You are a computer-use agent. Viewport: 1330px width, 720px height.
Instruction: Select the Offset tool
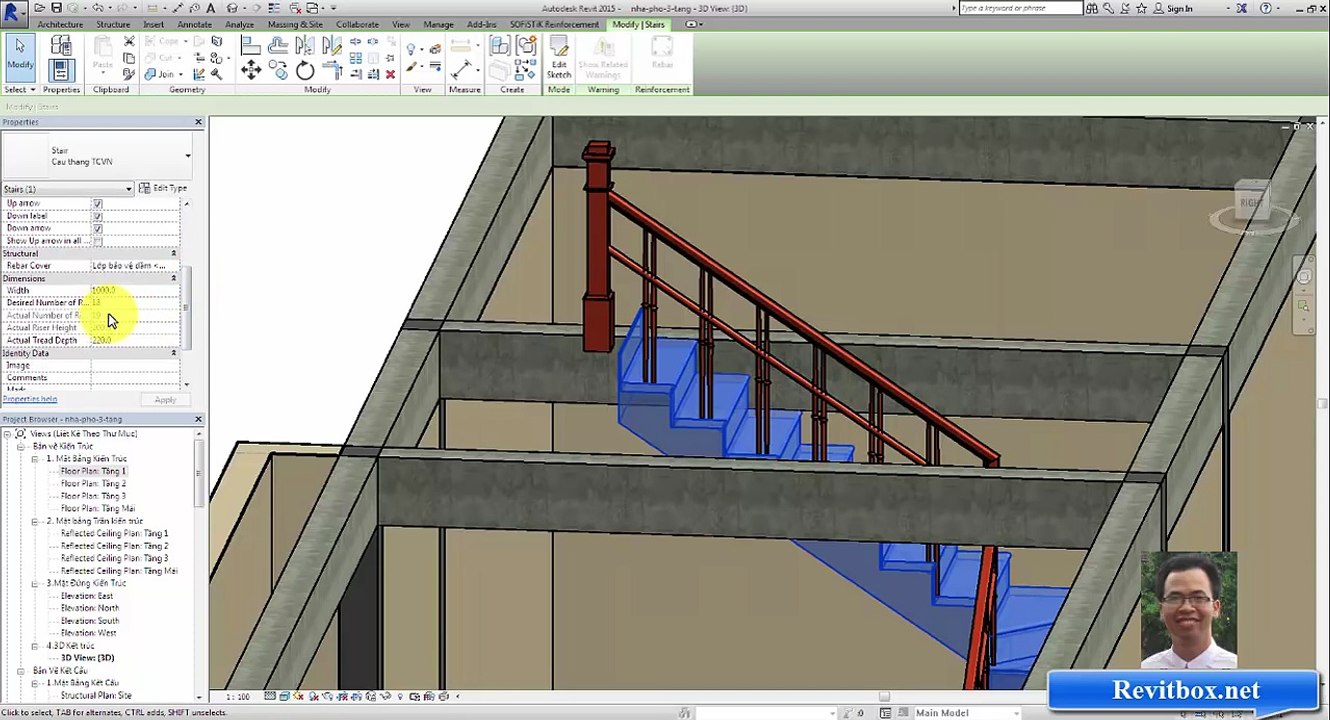278,45
